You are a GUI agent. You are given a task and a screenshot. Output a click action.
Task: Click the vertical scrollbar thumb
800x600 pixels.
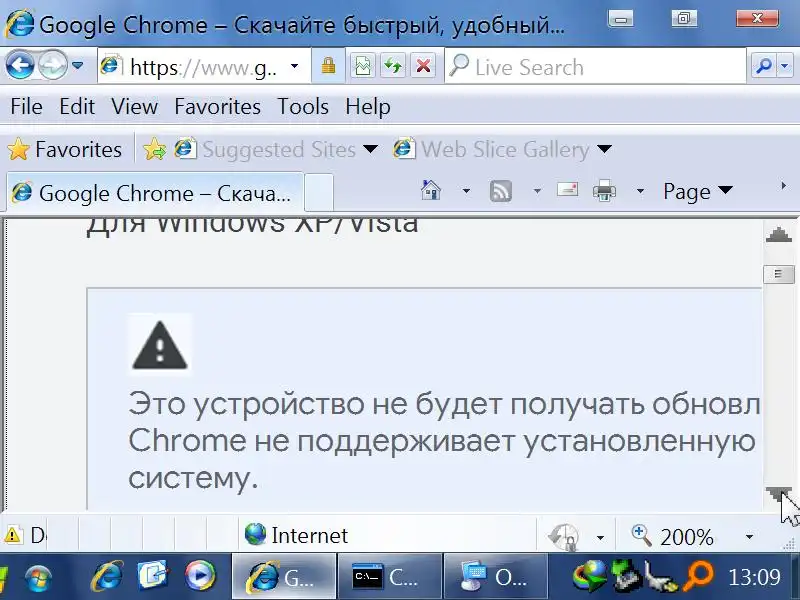[x=779, y=274]
